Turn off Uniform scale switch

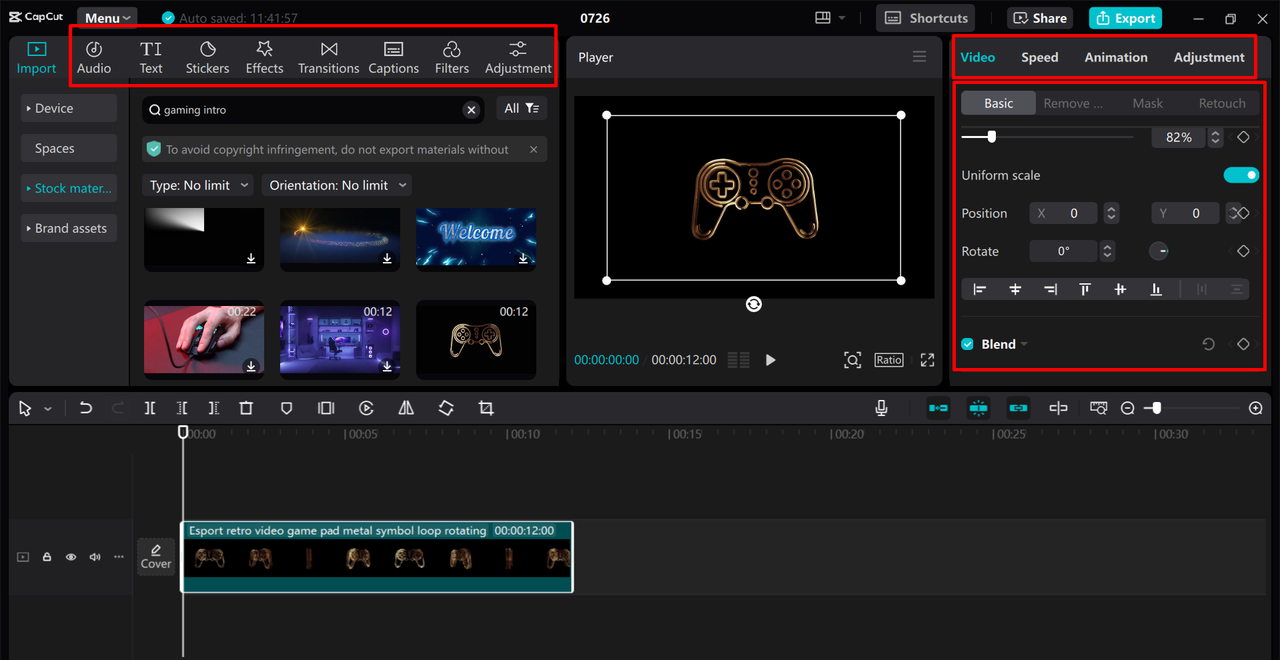tap(1241, 175)
